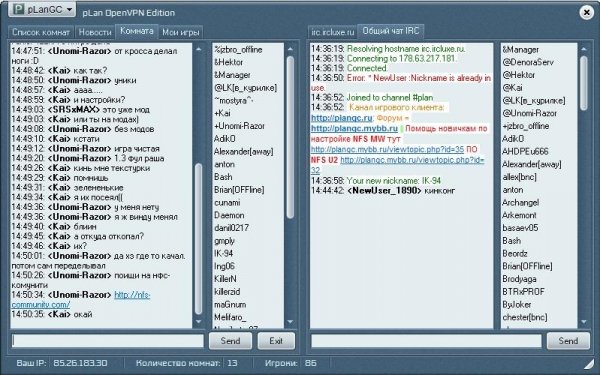Click the IRC chat message input field
The image size is (600, 375).
click(426, 341)
